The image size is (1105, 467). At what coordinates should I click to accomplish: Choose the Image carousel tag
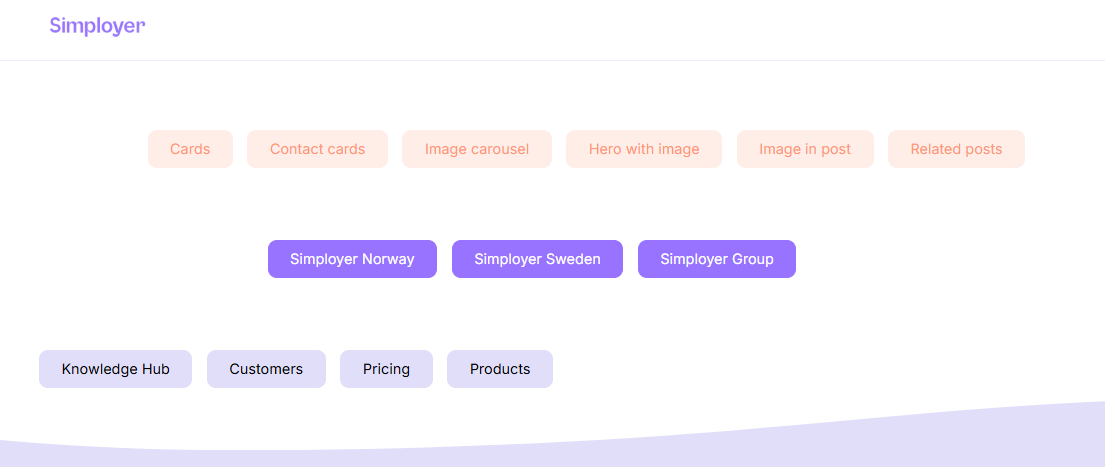coord(477,149)
